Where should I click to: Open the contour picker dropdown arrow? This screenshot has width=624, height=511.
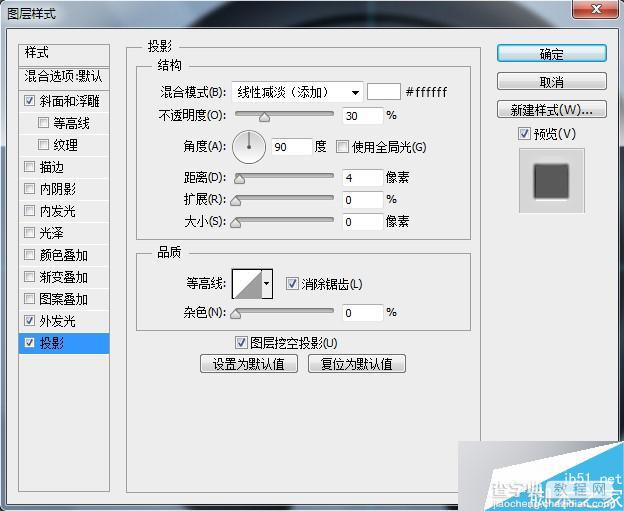267,283
